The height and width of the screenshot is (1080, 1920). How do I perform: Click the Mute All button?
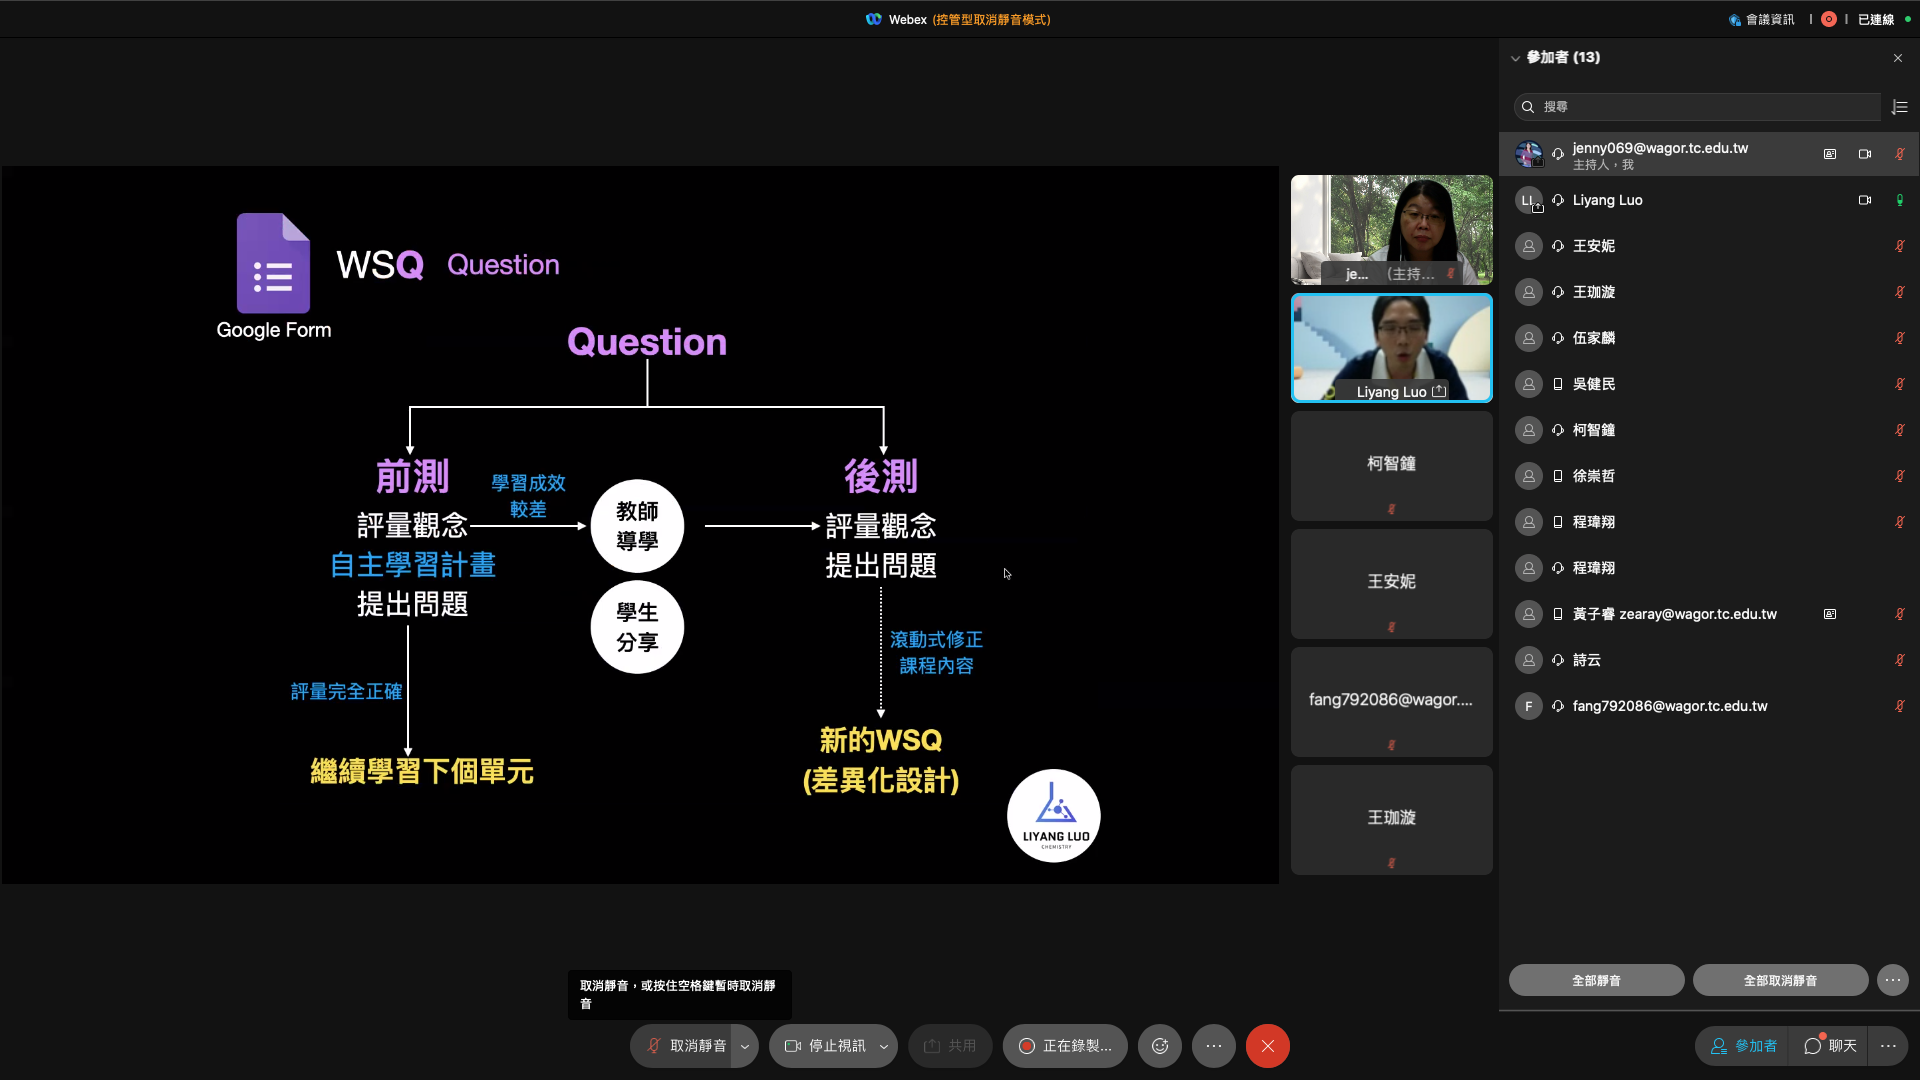(1596, 980)
